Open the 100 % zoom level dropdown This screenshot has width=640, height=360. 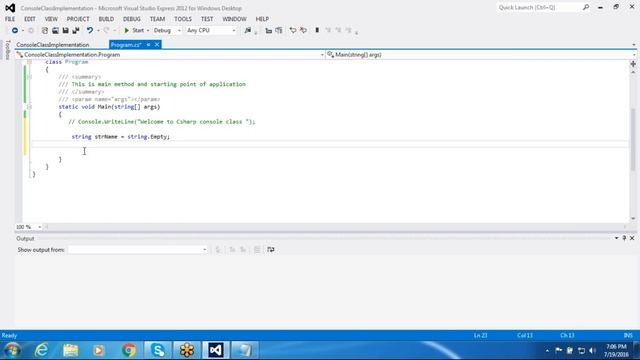click(x=29, y=227)
